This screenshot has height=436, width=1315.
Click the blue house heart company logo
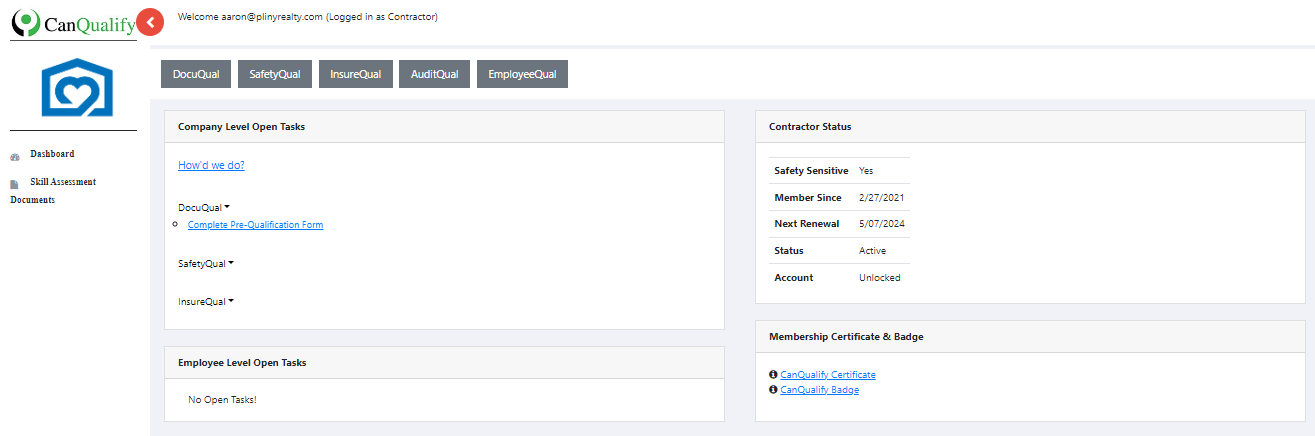(x=78, y=89)
